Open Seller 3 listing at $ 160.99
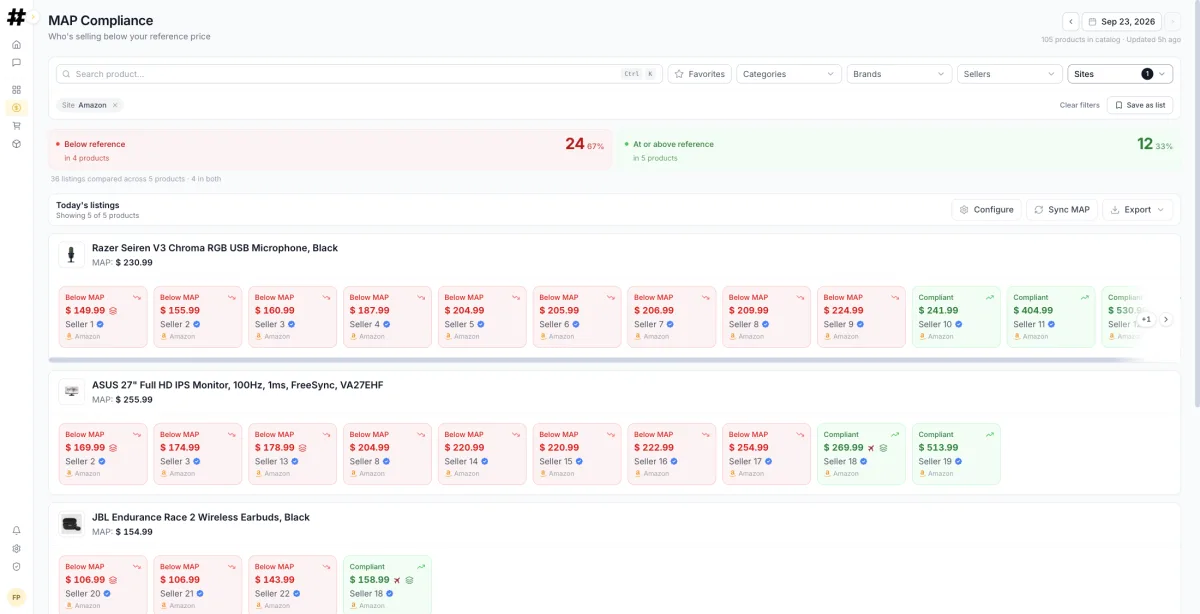Image resolution: width=1200 pixels, height=614 pixels. [x=293, y=317]
